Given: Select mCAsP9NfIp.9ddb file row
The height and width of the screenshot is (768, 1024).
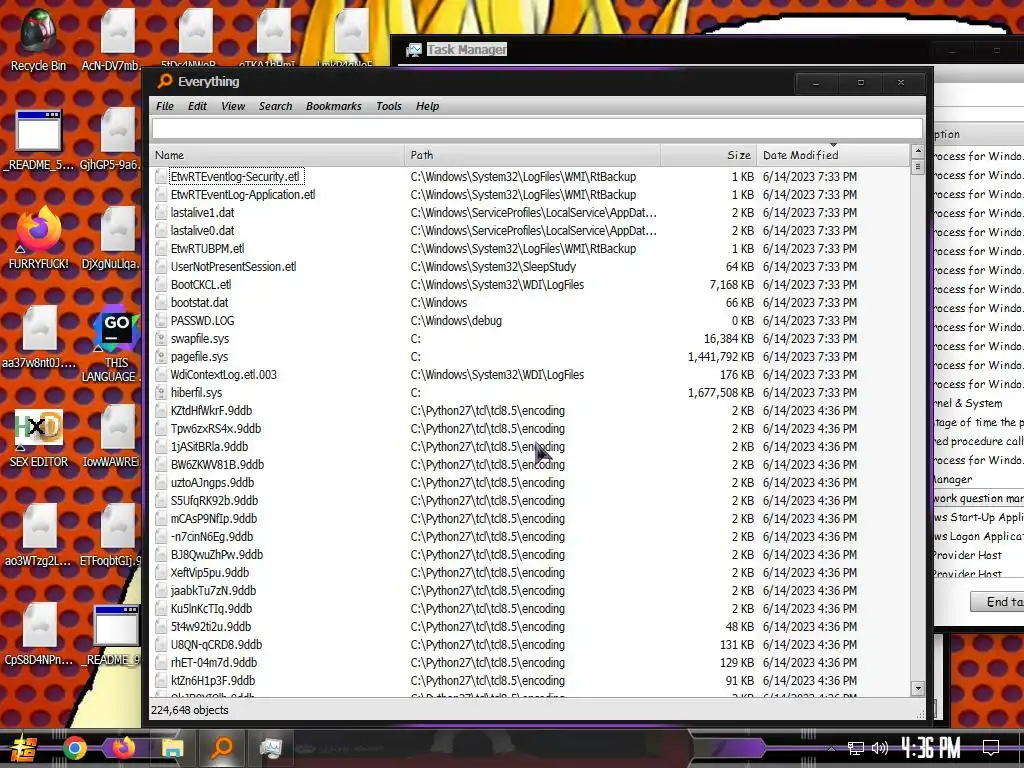Looking at the screenshot, I should pos(530,519).
